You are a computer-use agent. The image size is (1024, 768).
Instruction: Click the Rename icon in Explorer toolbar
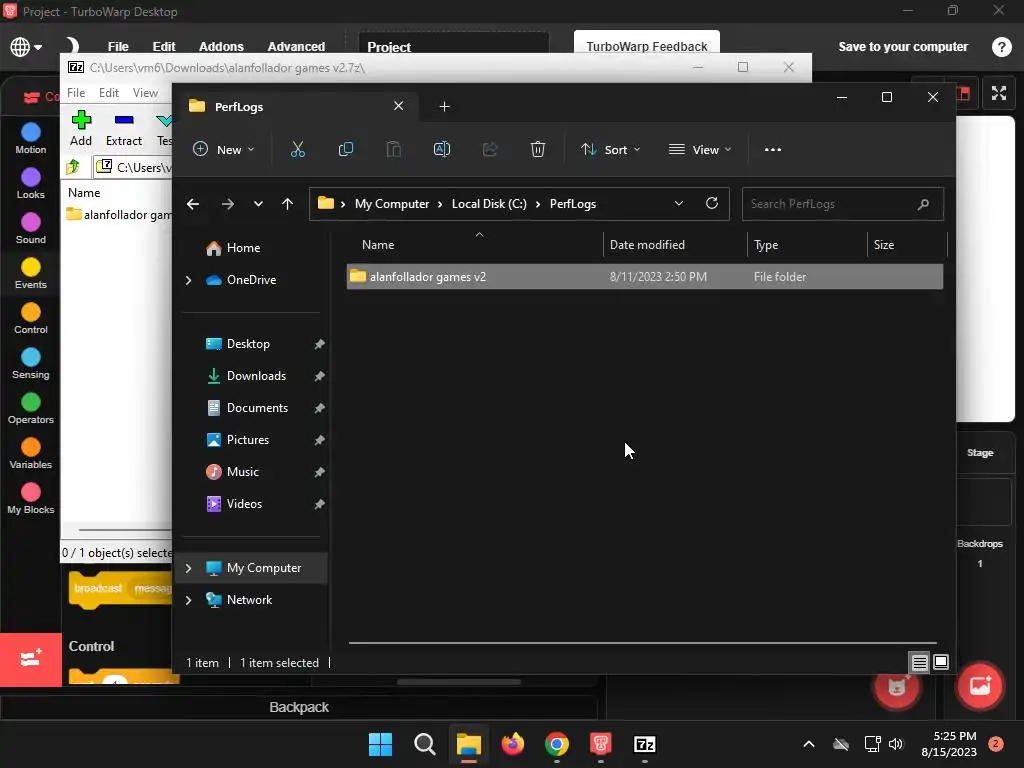point(441,150)
